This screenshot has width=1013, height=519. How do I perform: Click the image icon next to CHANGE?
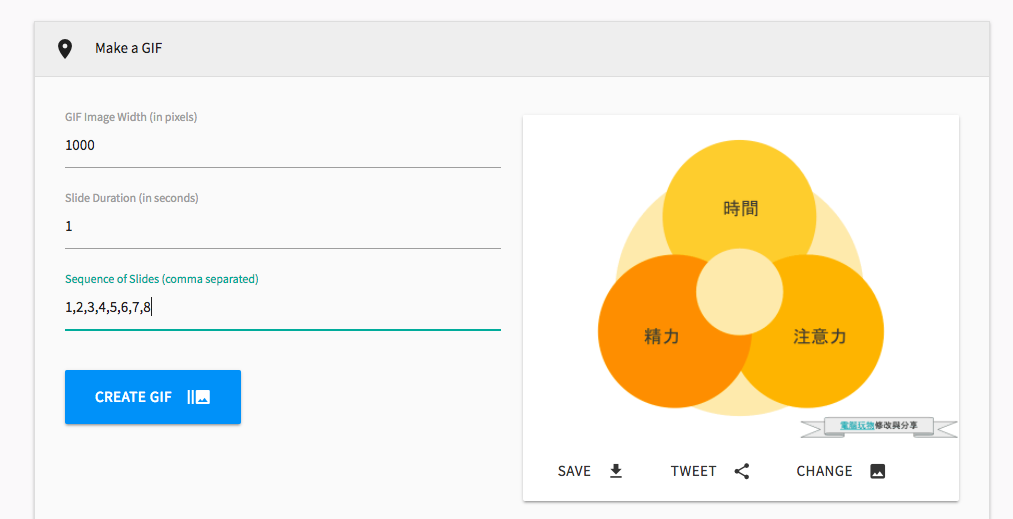878,471
